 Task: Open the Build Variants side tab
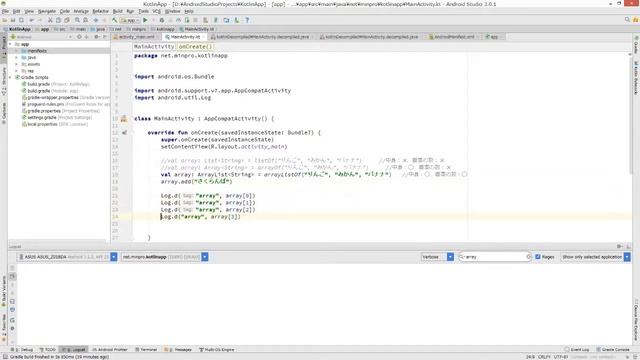click(4, 291)
